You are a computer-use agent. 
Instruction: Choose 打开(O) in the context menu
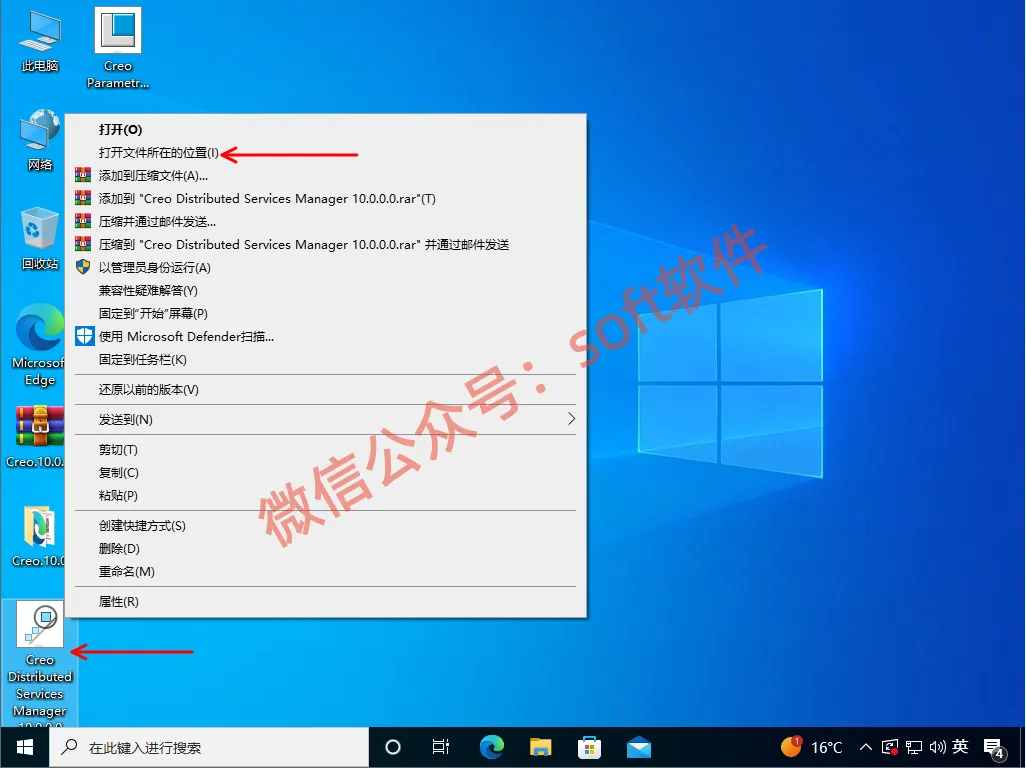(x=326, y=130)
